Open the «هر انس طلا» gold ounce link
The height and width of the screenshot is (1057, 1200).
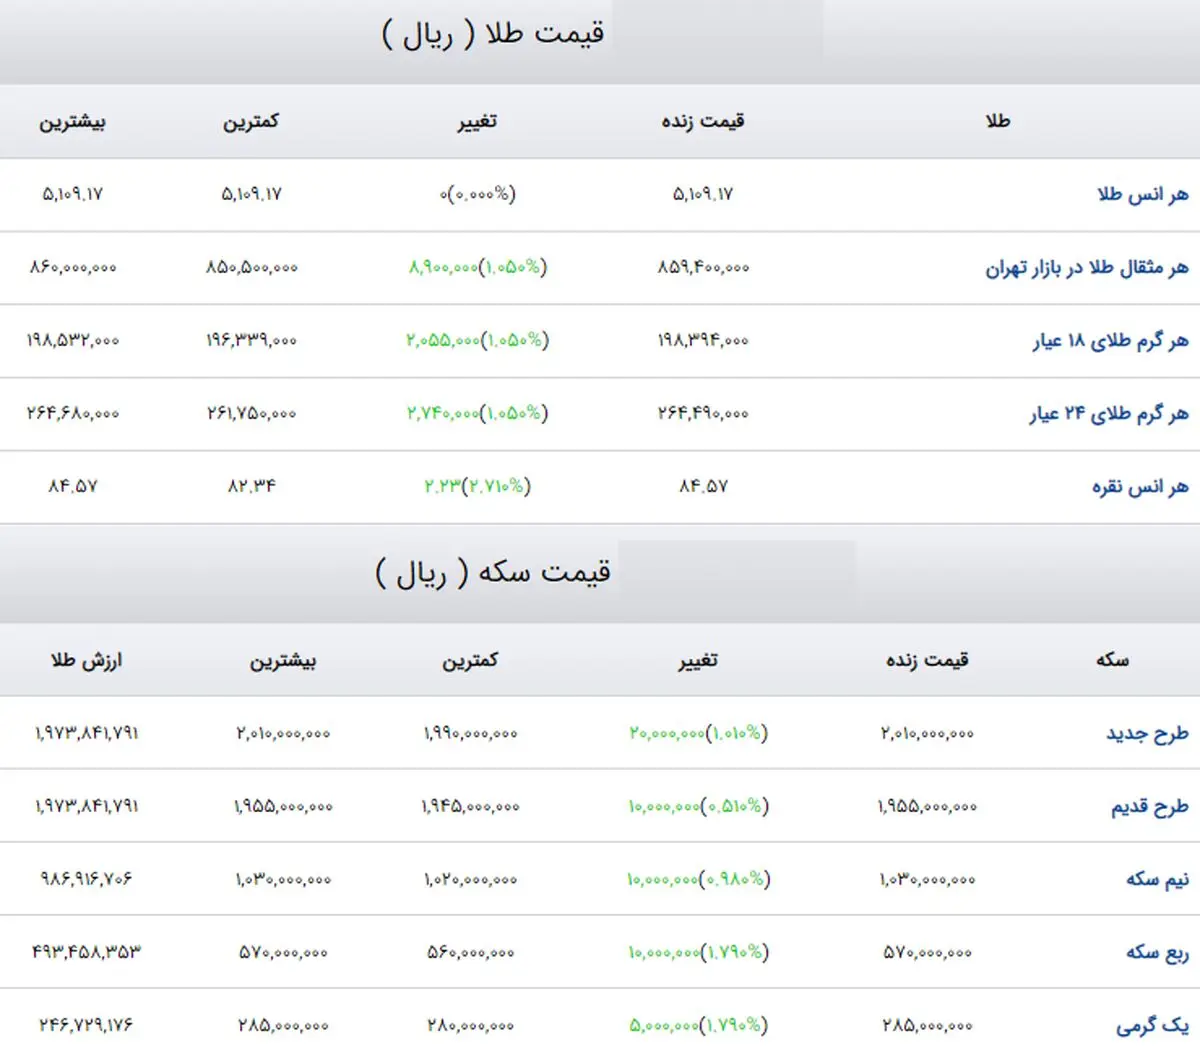(1142, 194)
